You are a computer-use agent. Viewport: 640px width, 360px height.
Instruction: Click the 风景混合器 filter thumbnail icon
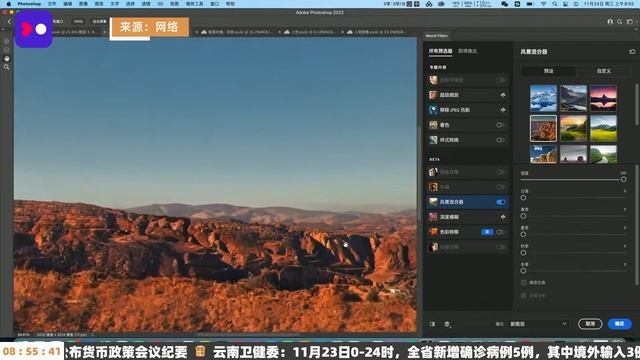(x=433, y=202)
